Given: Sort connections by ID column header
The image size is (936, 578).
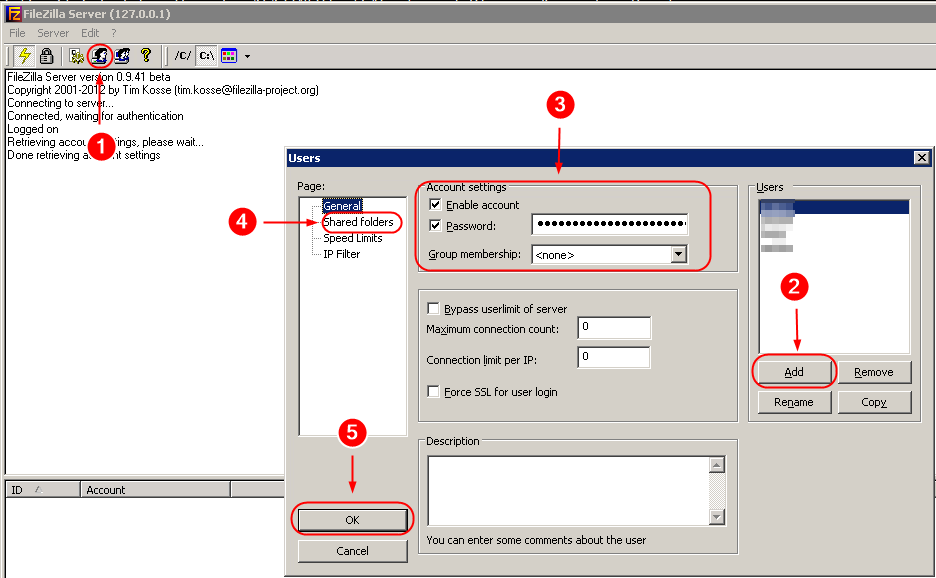Looking at the screenshot, I should point(42,490).
